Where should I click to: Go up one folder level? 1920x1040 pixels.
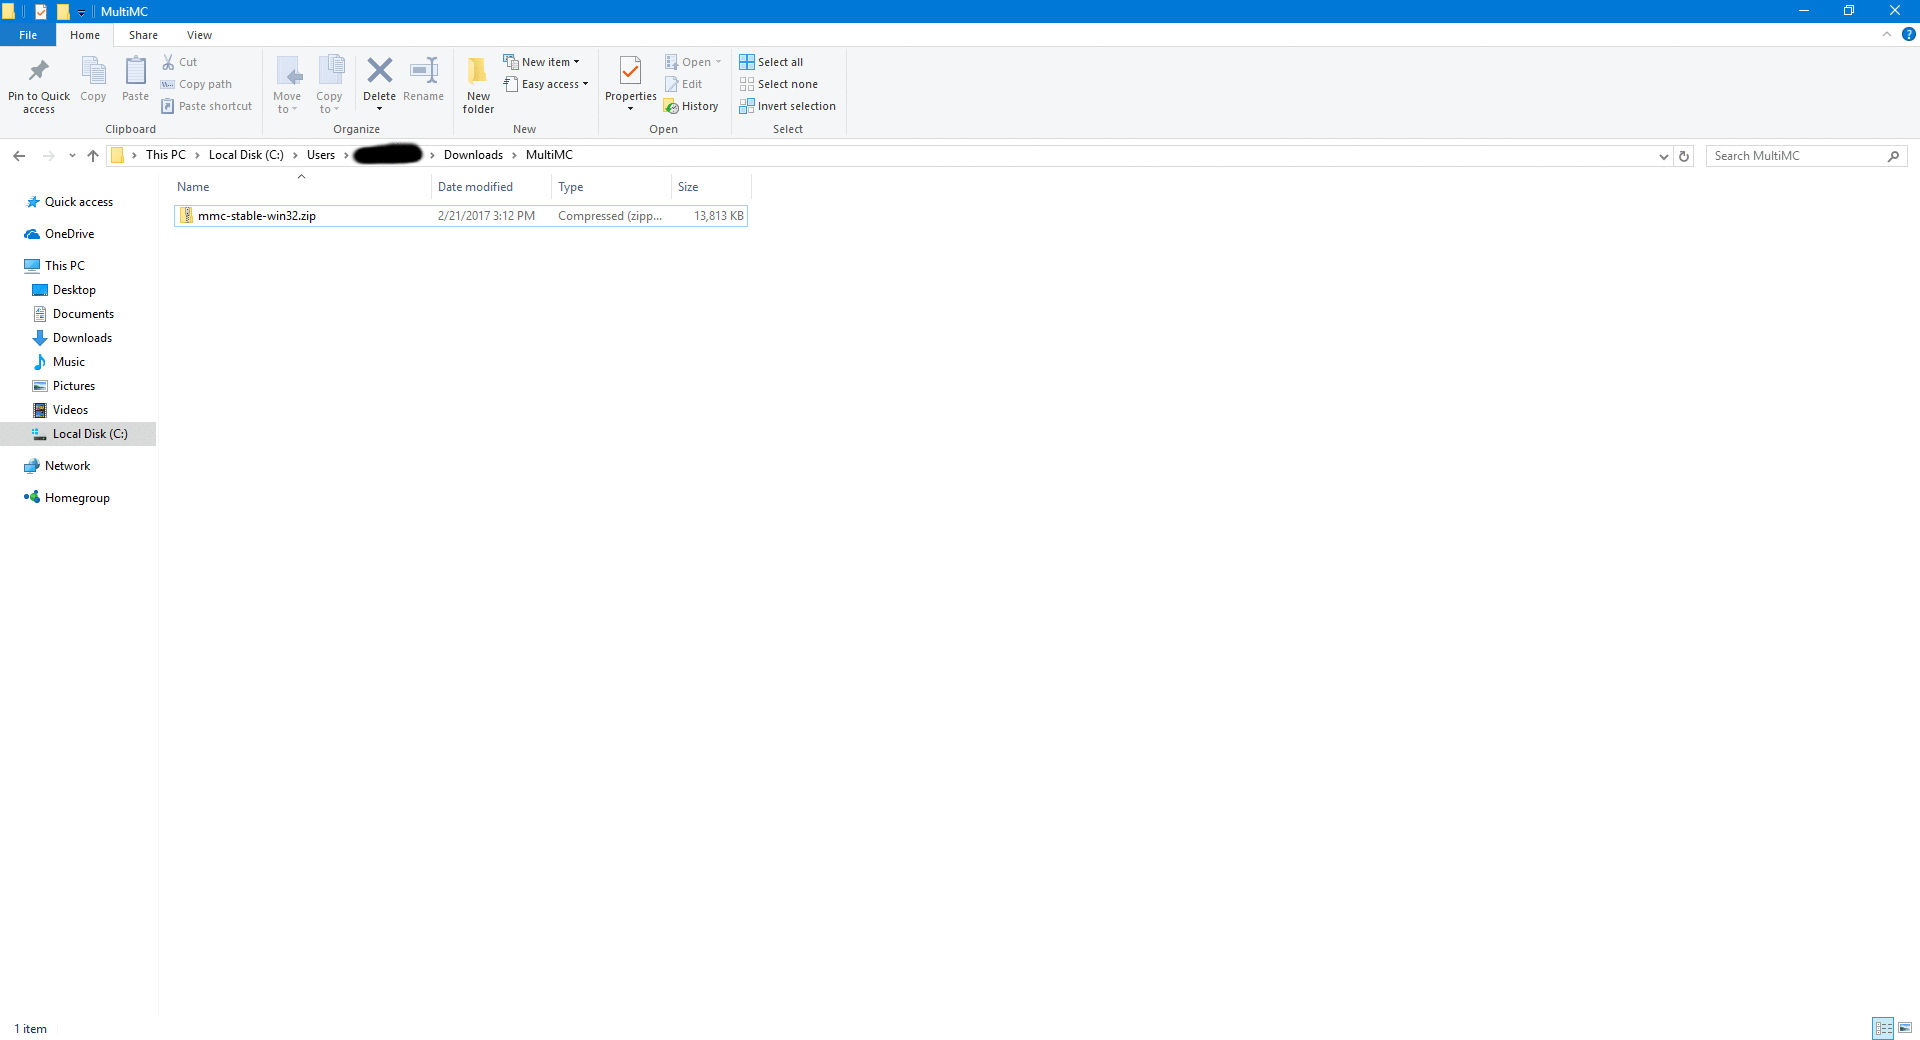click(93, 155)
